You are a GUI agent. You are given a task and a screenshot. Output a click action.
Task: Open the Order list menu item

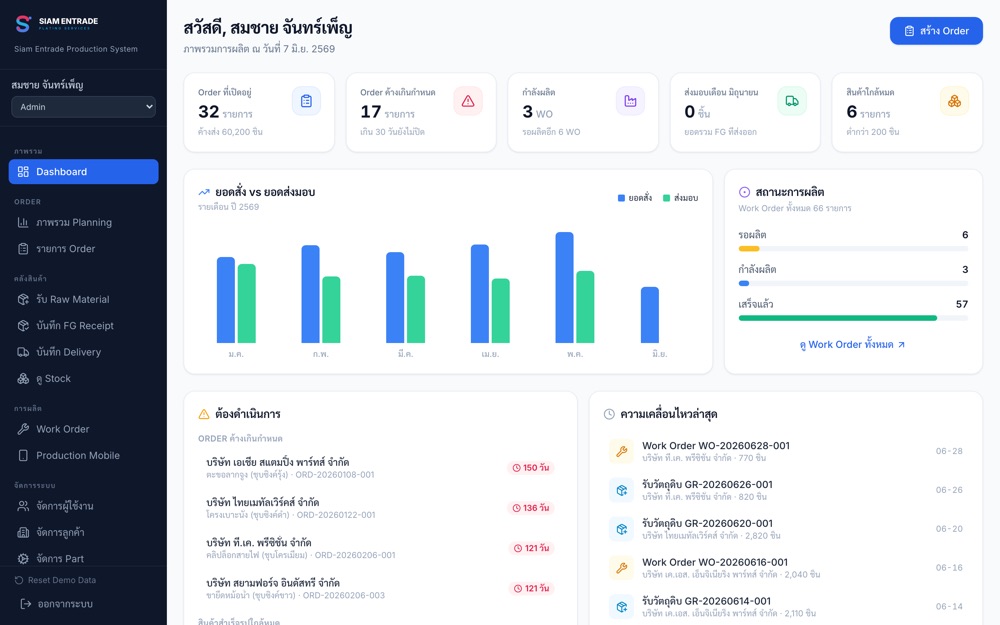tap(84, 249)
